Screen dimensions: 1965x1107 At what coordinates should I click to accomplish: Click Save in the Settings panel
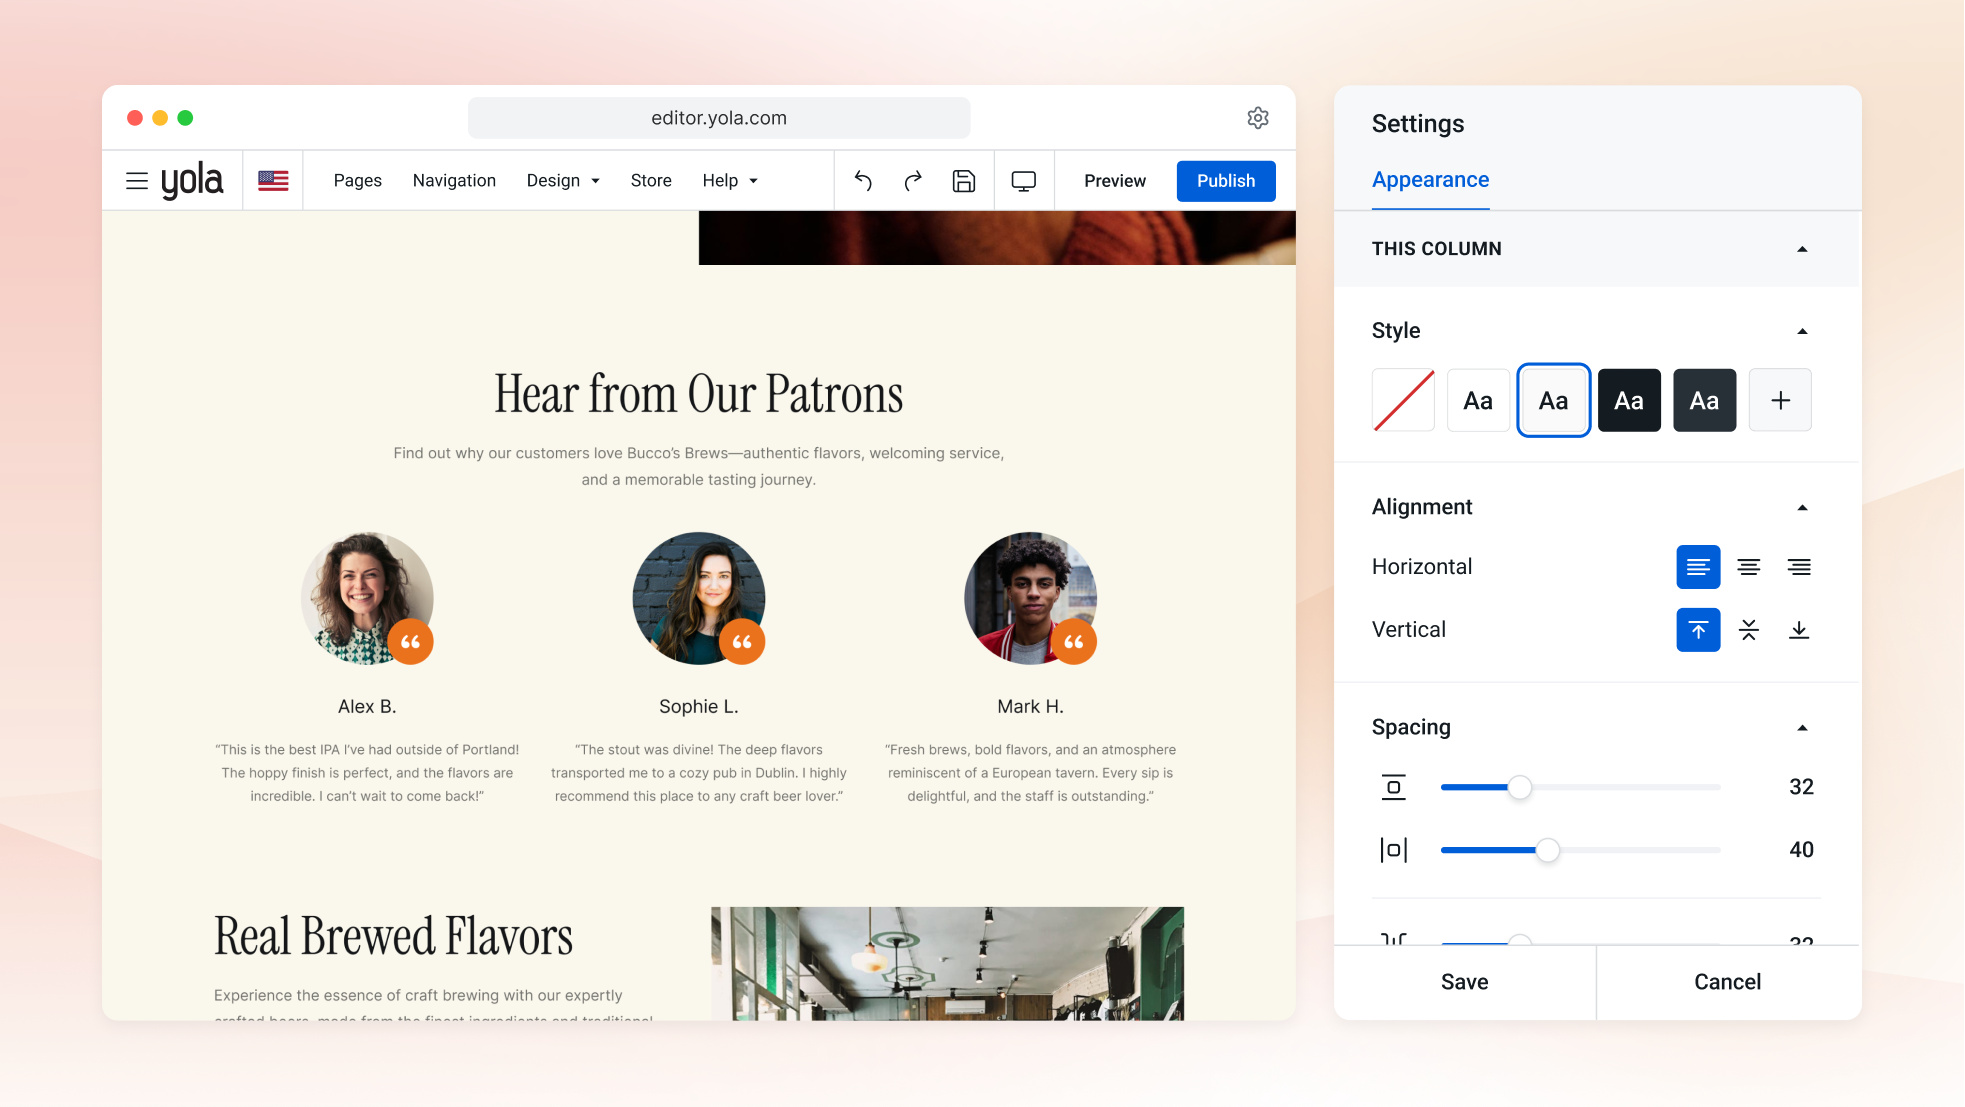coord(1464,982)
